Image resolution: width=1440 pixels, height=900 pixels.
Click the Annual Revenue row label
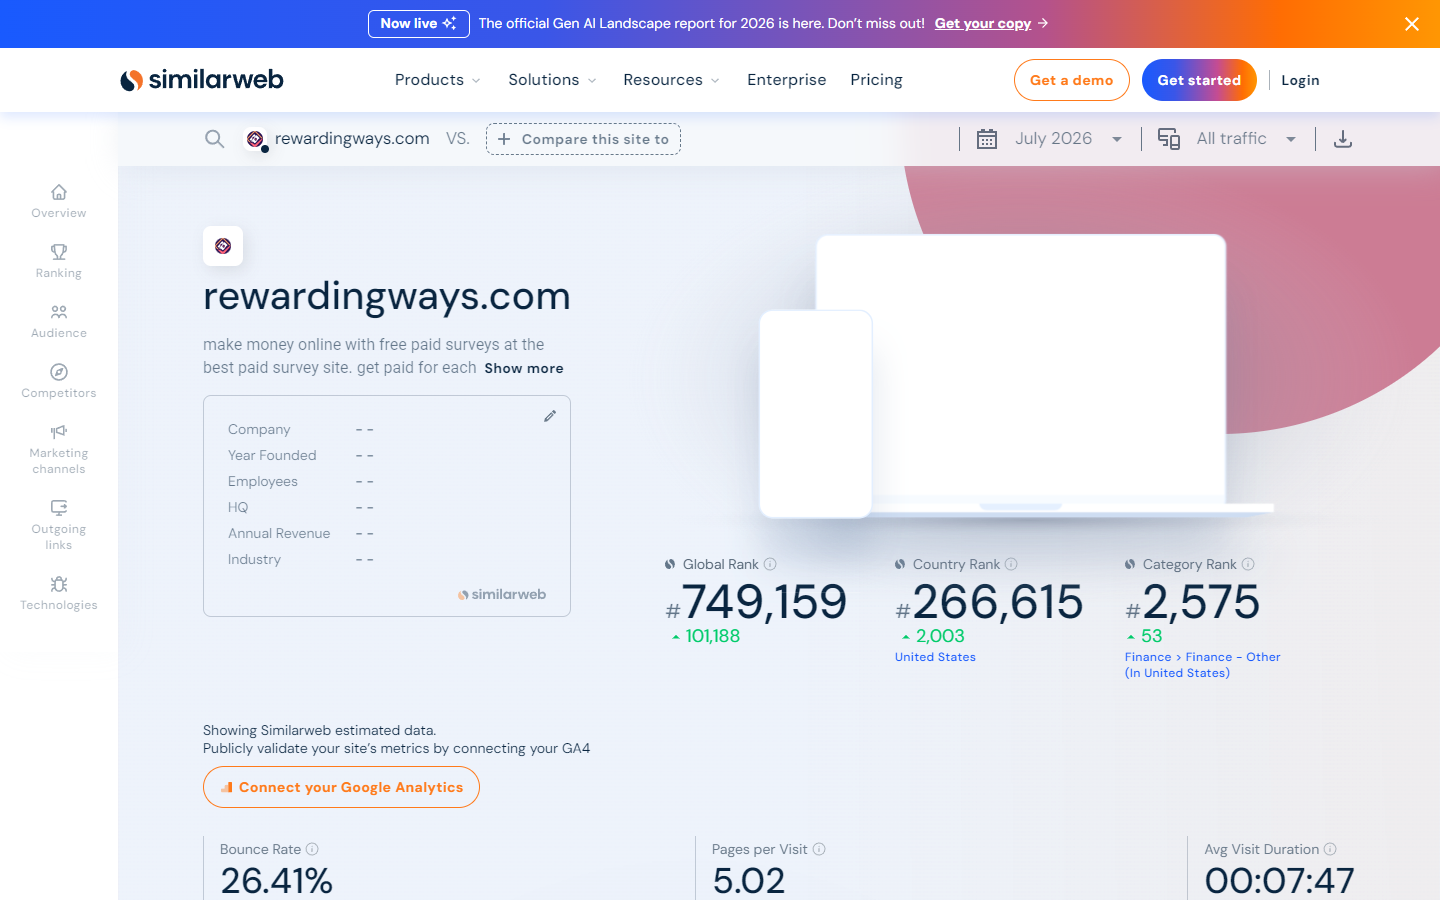279,533
